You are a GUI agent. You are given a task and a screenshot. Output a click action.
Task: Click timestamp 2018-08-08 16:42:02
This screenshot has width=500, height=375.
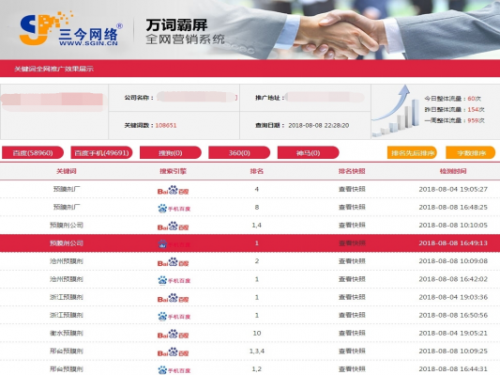coord(453,279)
